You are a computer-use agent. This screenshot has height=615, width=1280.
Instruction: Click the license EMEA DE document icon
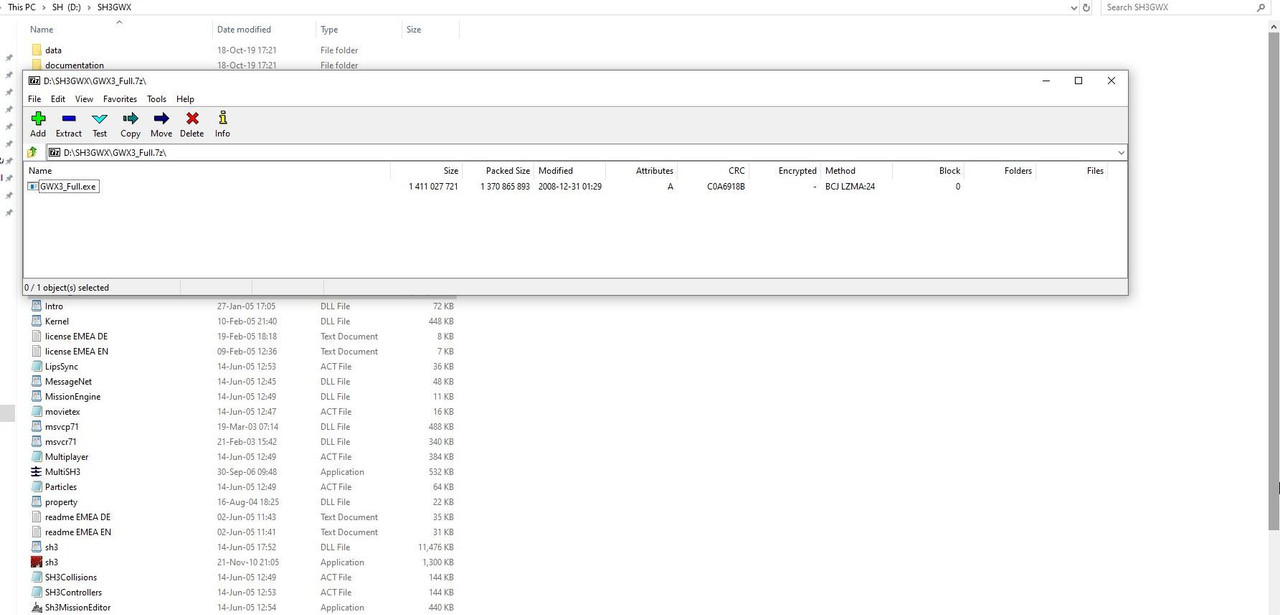(36, 336)
